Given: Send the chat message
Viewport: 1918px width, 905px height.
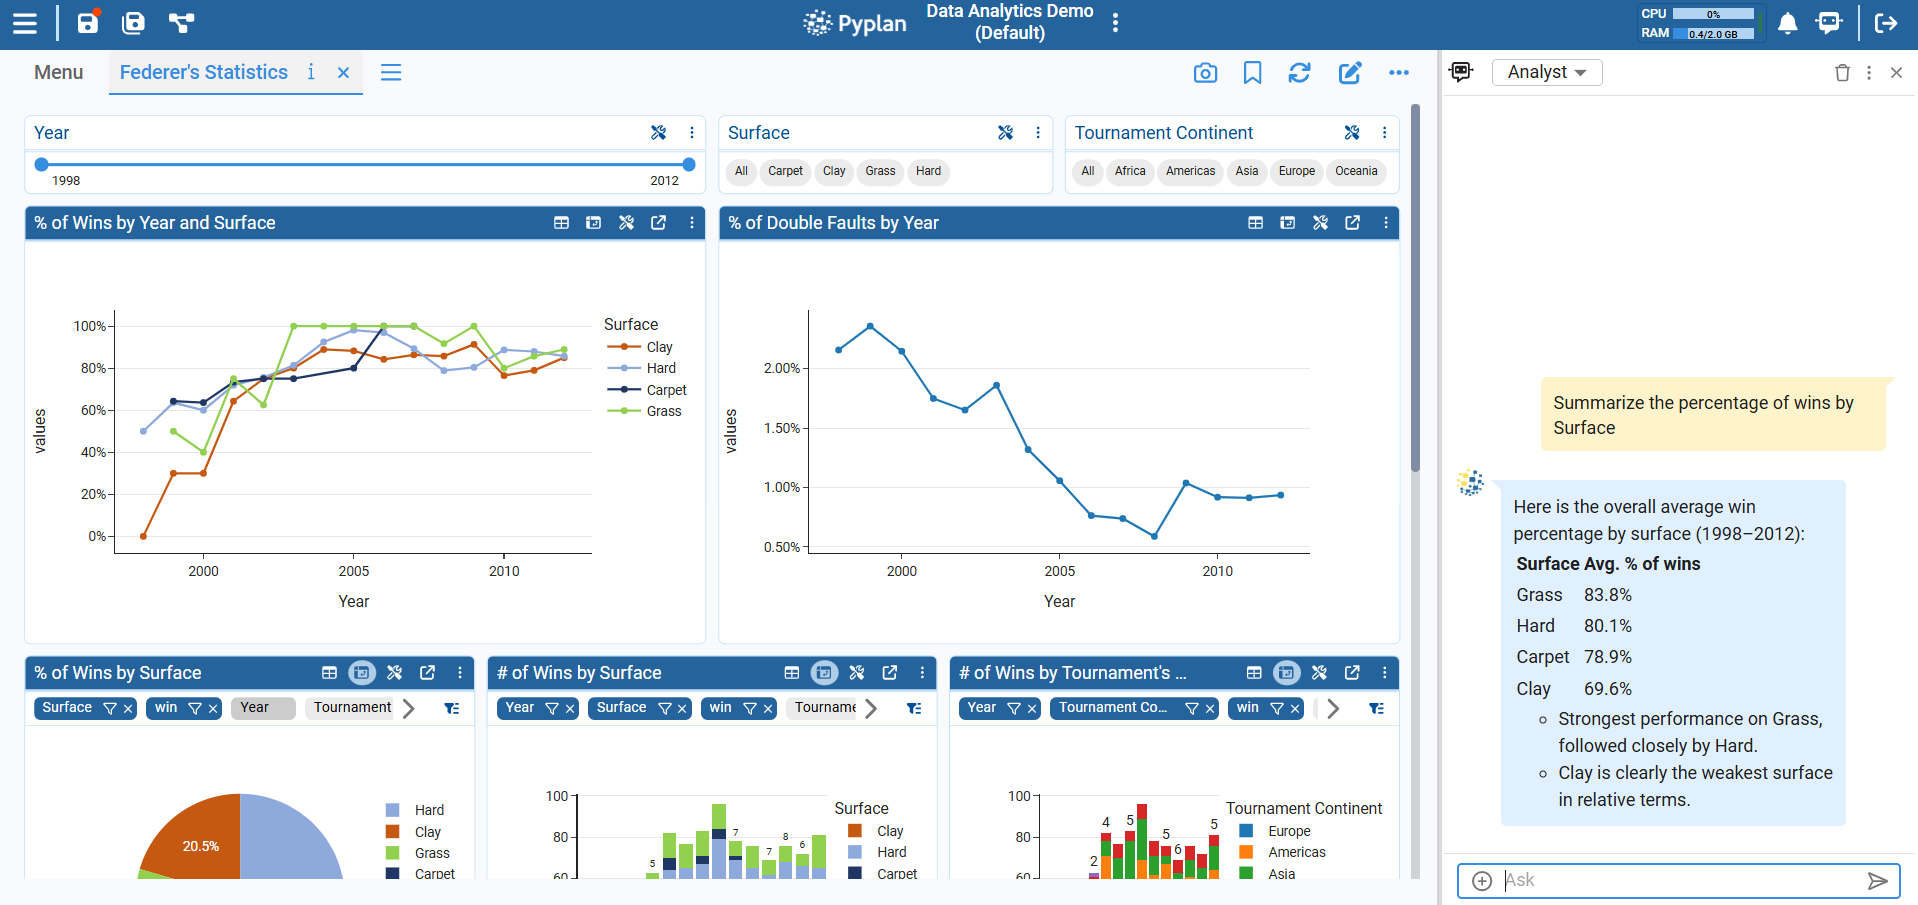Looking at the screenshot, I should tap(1877, 880).
